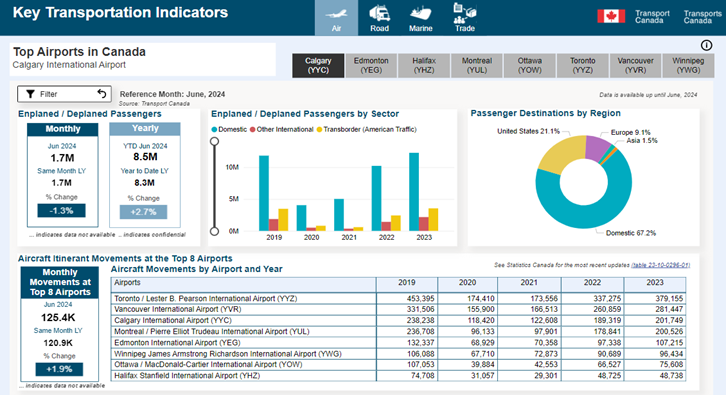Select the Calgary International Airport (YYC) table row
The image size is (726, 395).
click(x=398, y=320)
